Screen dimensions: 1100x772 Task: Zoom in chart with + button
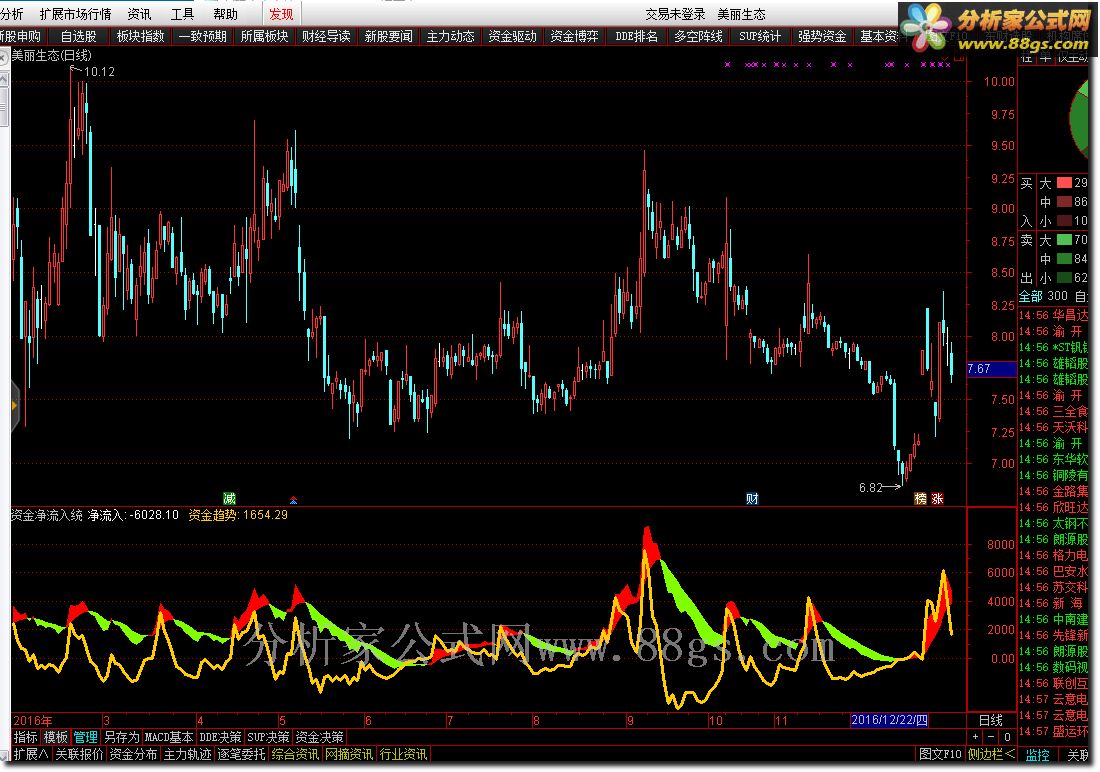pos(976,737)
